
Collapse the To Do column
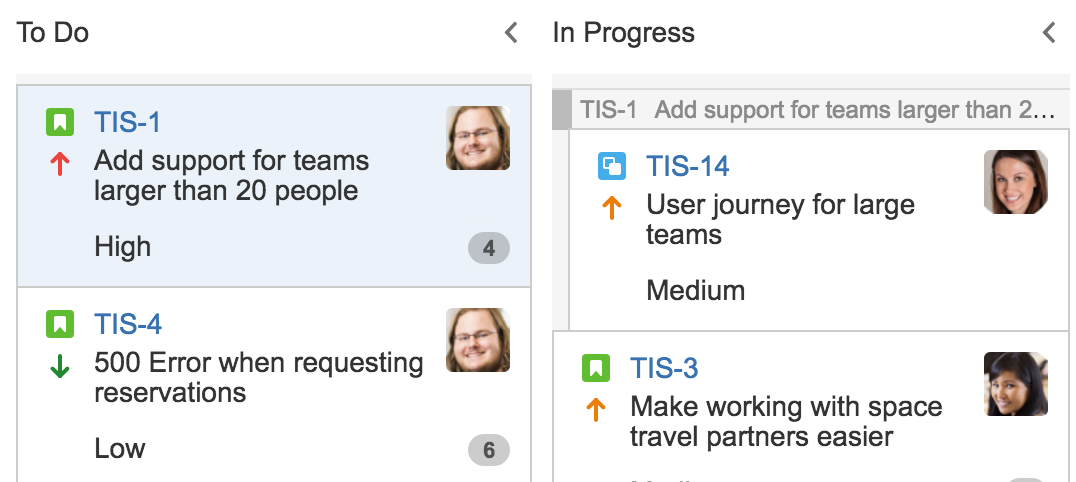click(511, 32)
